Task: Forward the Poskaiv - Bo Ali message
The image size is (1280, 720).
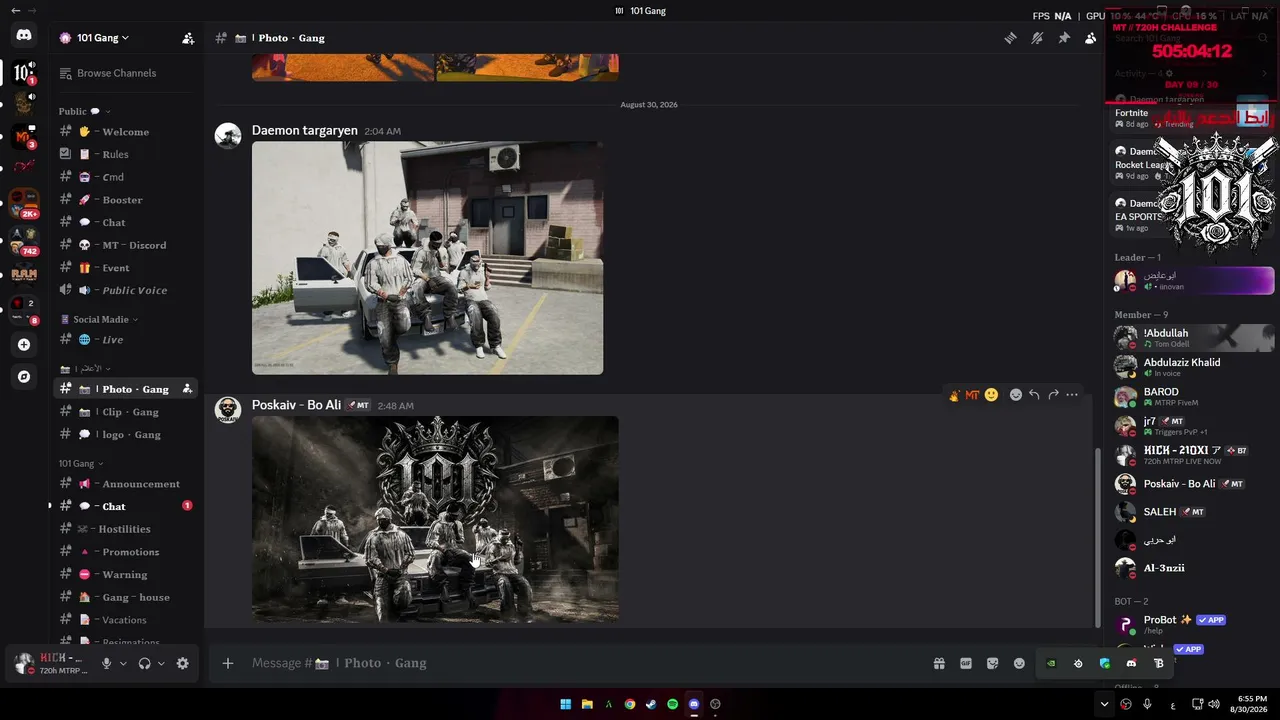Action: [x=1053, y=395]
